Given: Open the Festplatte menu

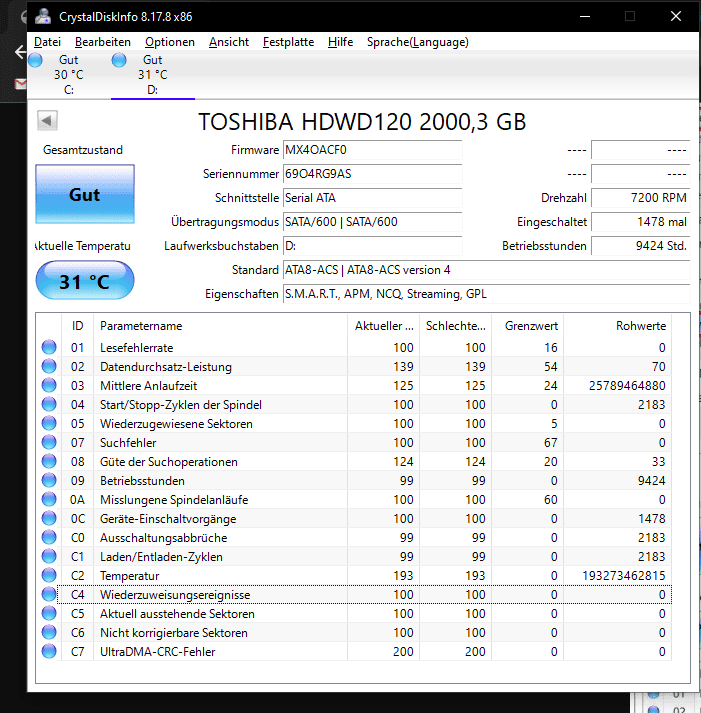Looking at the screenshot, I should coord(288,42).
